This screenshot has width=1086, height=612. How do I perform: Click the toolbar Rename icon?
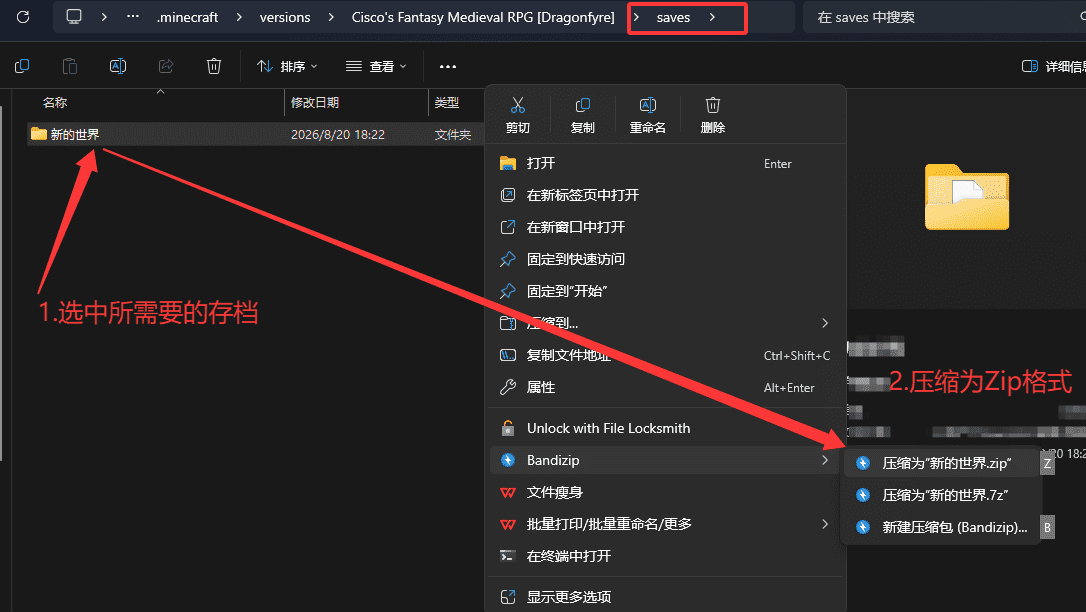pyautogui.click(x=118, y=66)
